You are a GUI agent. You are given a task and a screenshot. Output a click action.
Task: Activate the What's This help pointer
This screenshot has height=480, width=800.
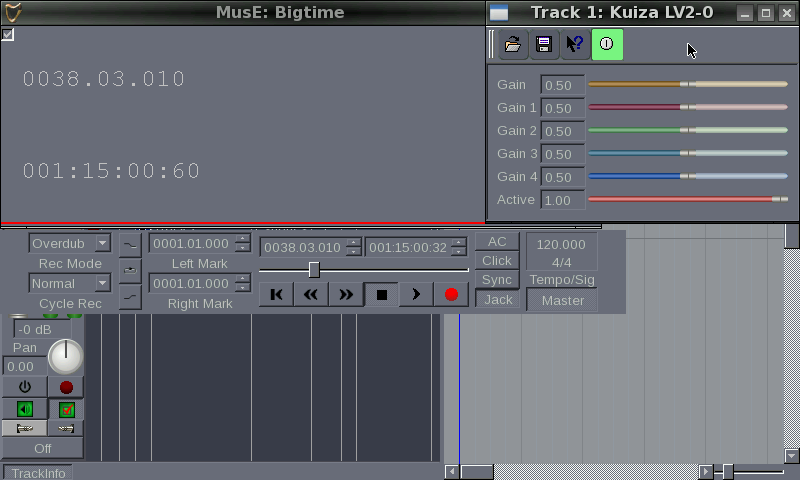[575, 44]
